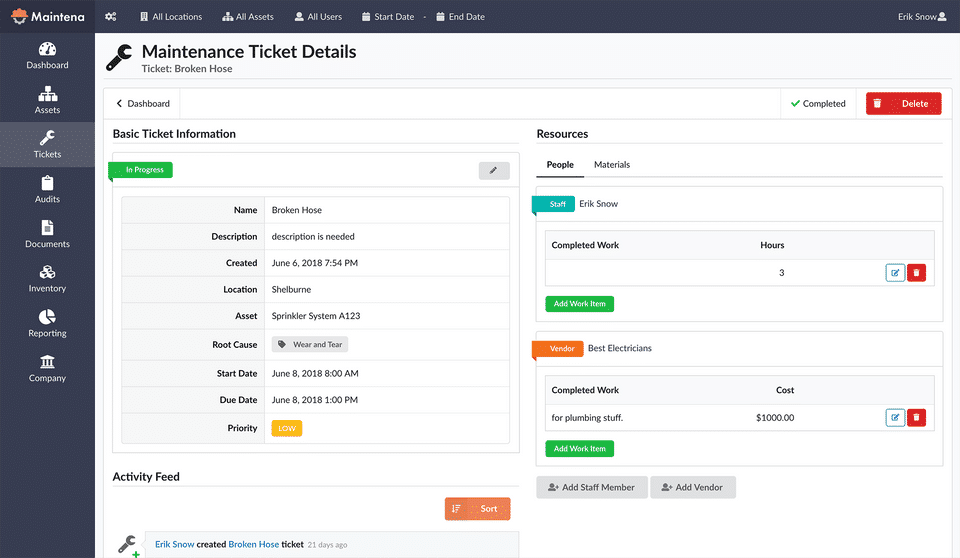Edit Erik Snow's 3-hour work item
This screenshot has width=960, height=558.
tap(895, 273)
